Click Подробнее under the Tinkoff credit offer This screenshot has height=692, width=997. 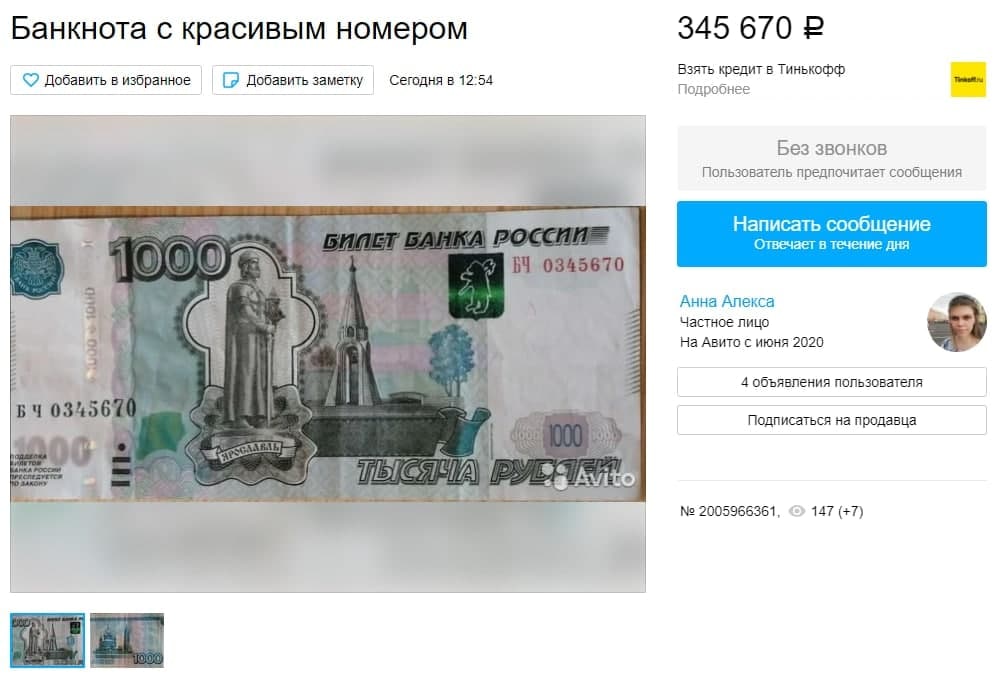713,90
